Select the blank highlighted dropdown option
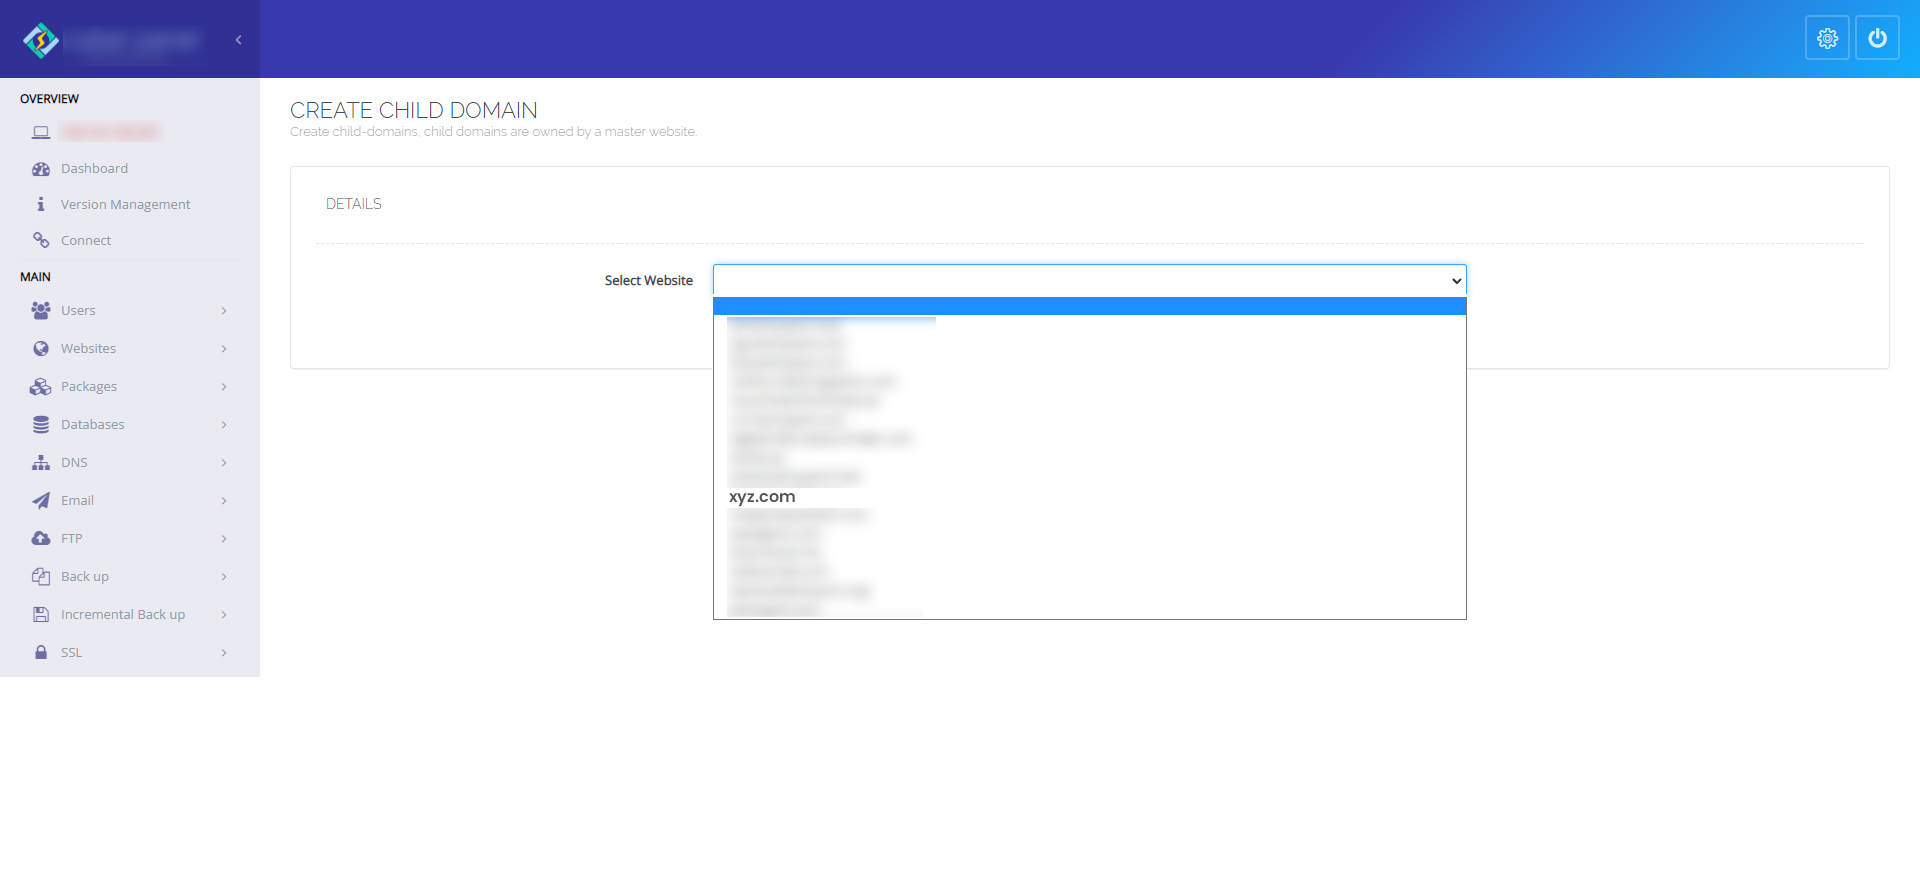This screenshot has height=872, width=1920. point(1088,306)
